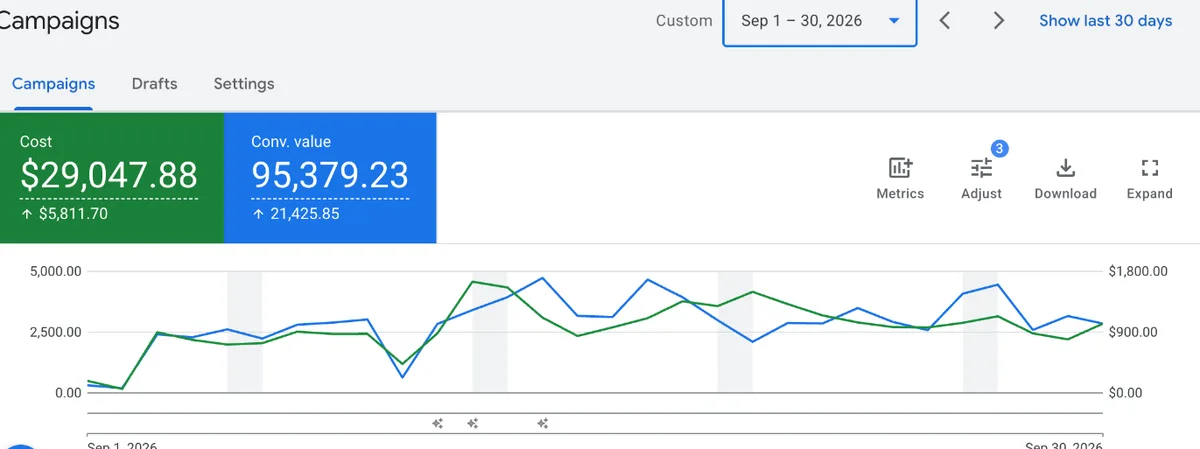
Task: Click the Custom date range label
Action: tap(684, 21)
